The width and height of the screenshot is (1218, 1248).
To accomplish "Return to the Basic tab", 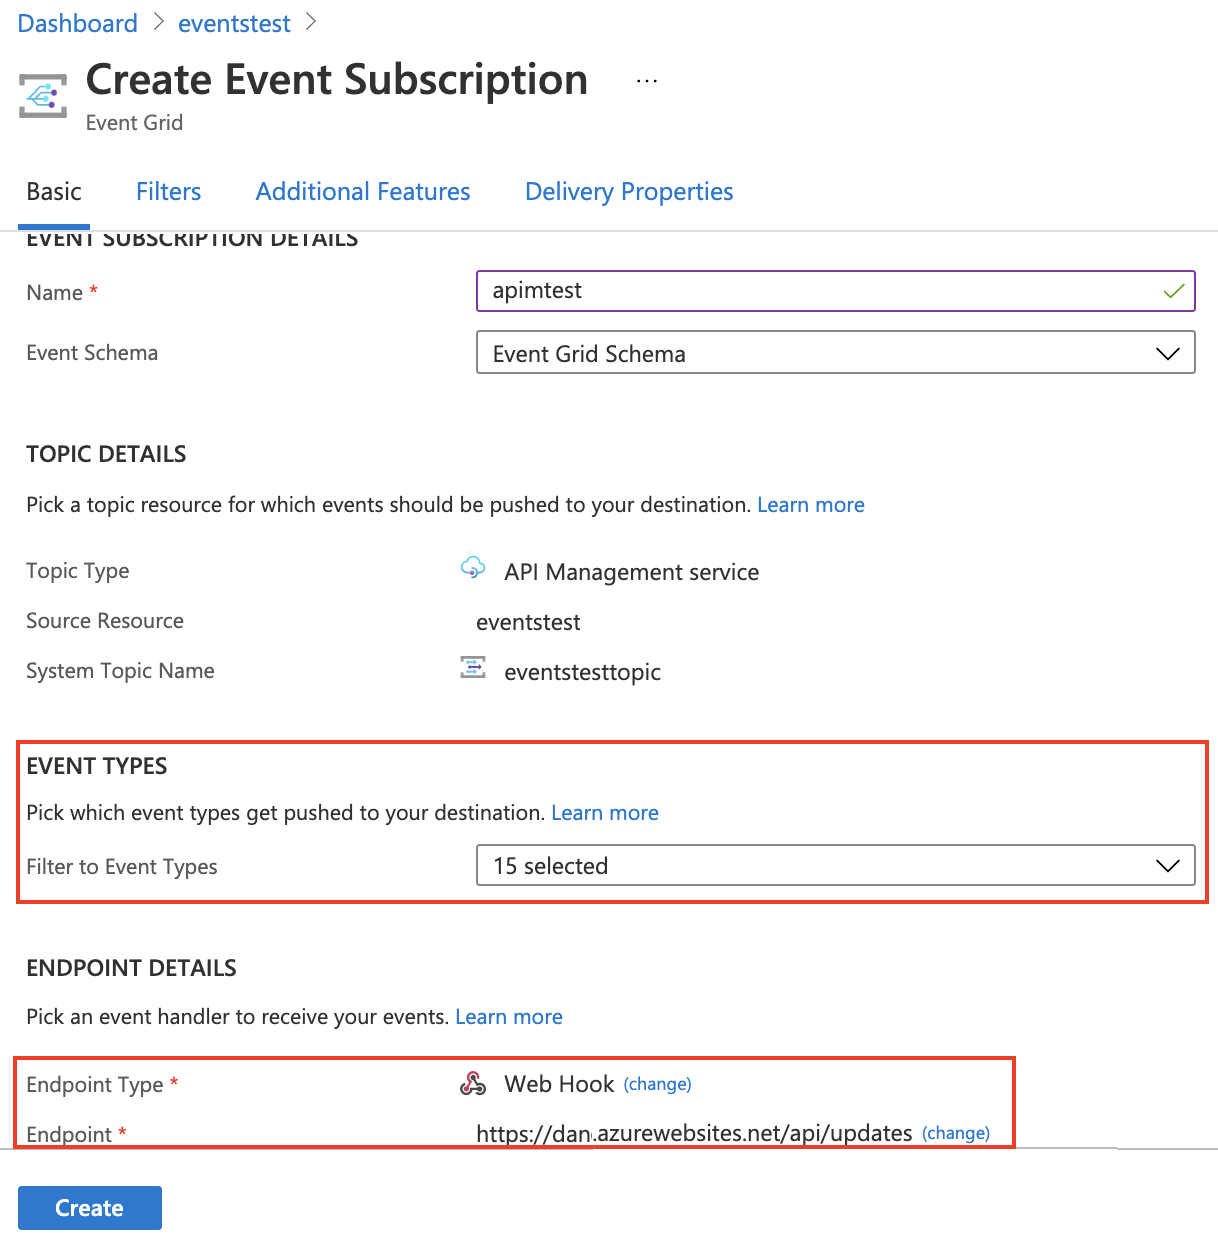I will [x=54, y=191].
